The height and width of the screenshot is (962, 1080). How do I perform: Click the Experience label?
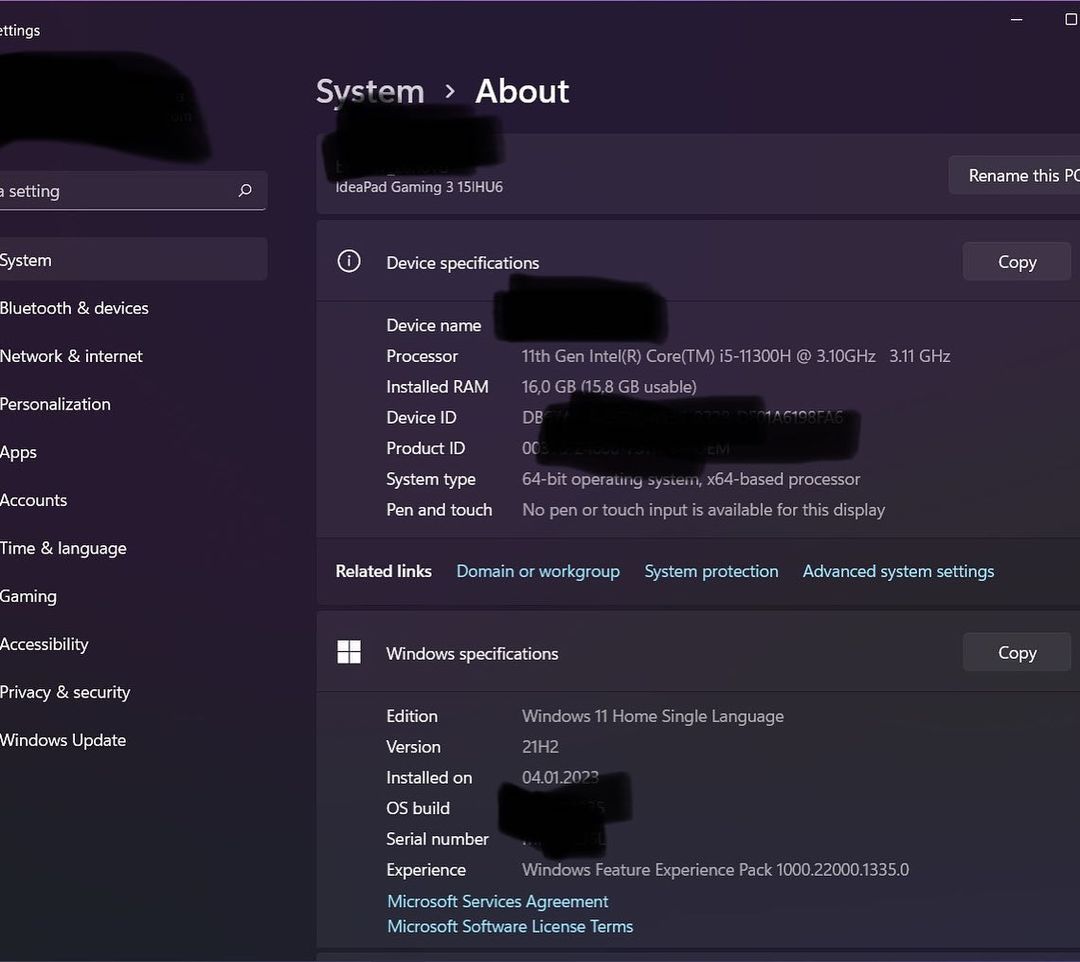(426, 870)
